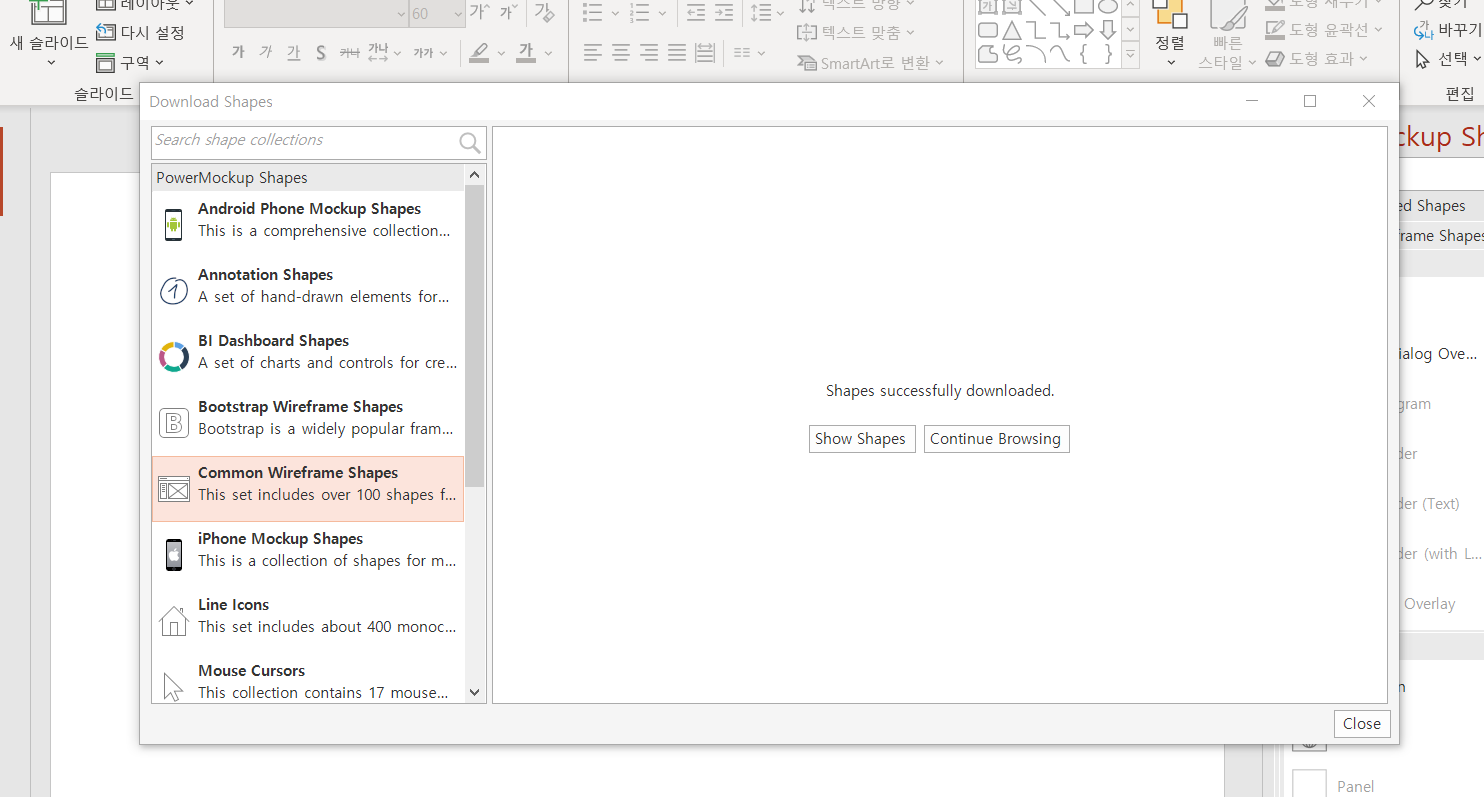1484x797 pixels.
Task: Click the text highlight color pen
Action: (x=480, y=52)
